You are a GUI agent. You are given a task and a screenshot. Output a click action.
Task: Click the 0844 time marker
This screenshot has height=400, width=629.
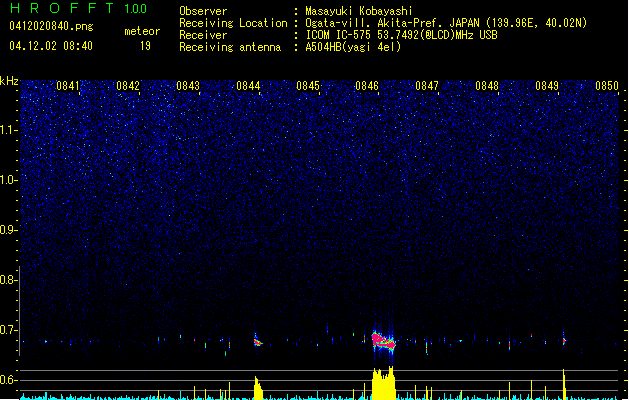[x=248, y=86]
